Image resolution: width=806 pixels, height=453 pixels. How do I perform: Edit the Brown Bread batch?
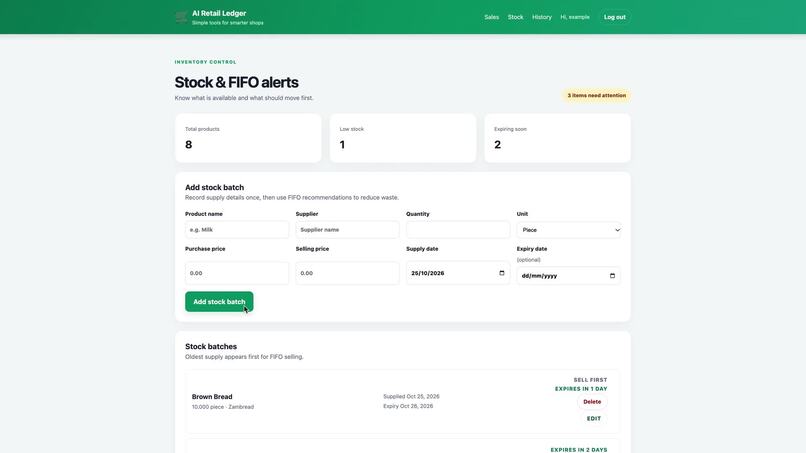pos(594,419)
